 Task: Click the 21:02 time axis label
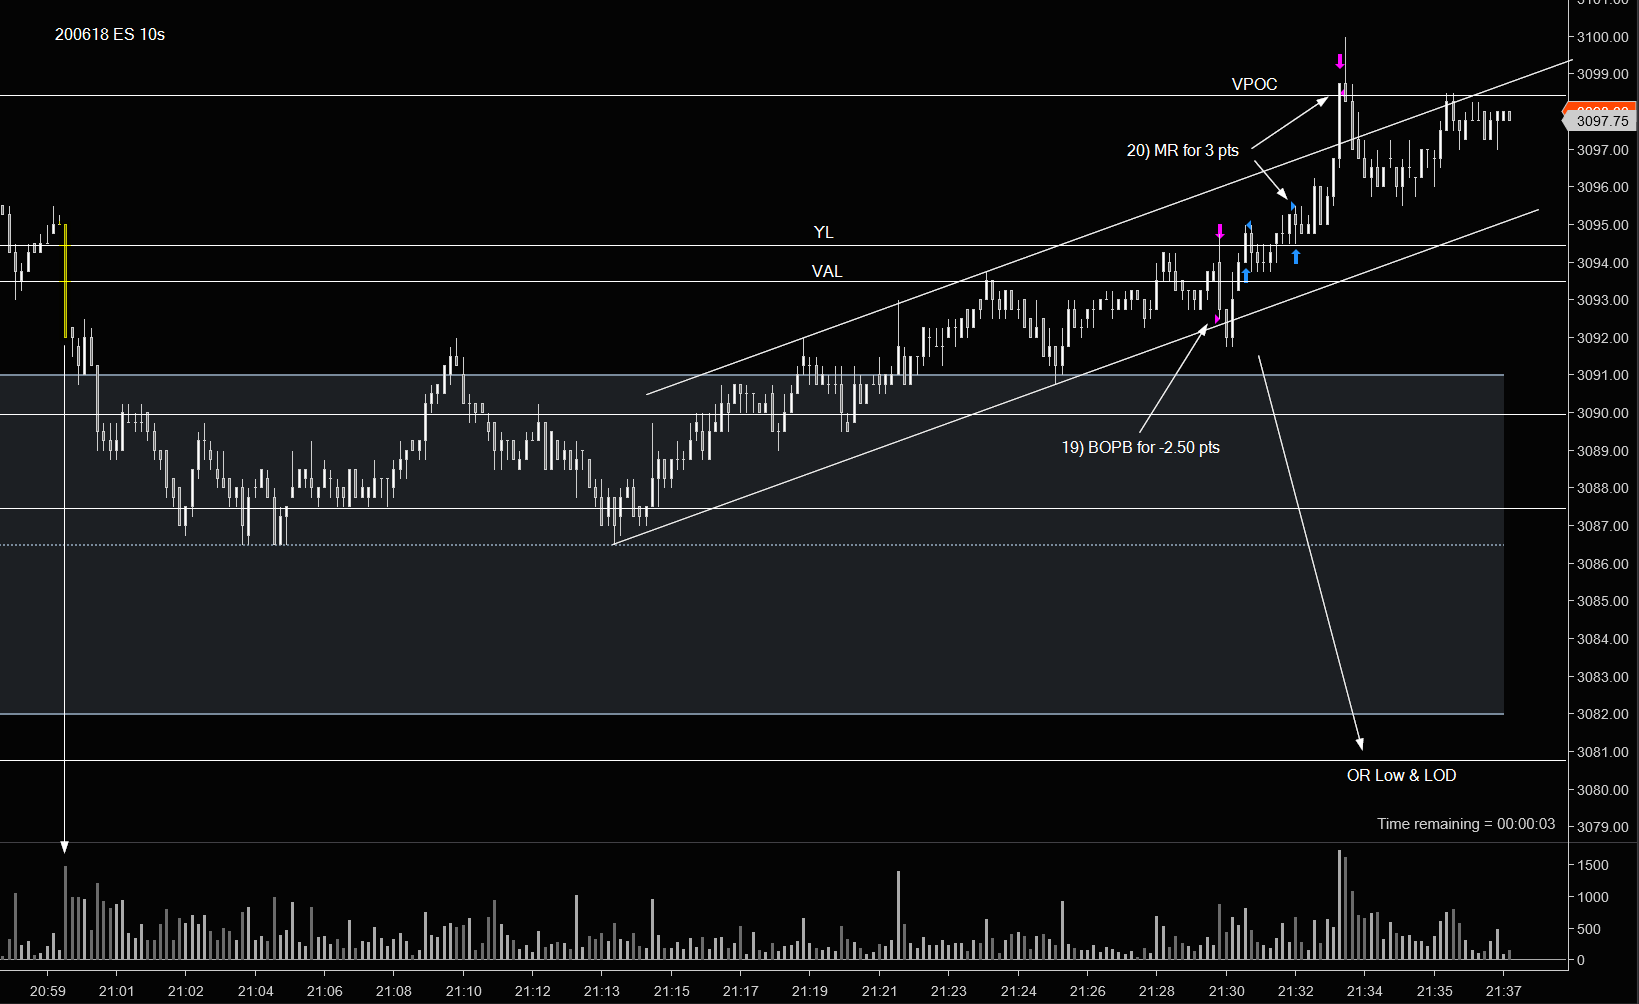186,991
